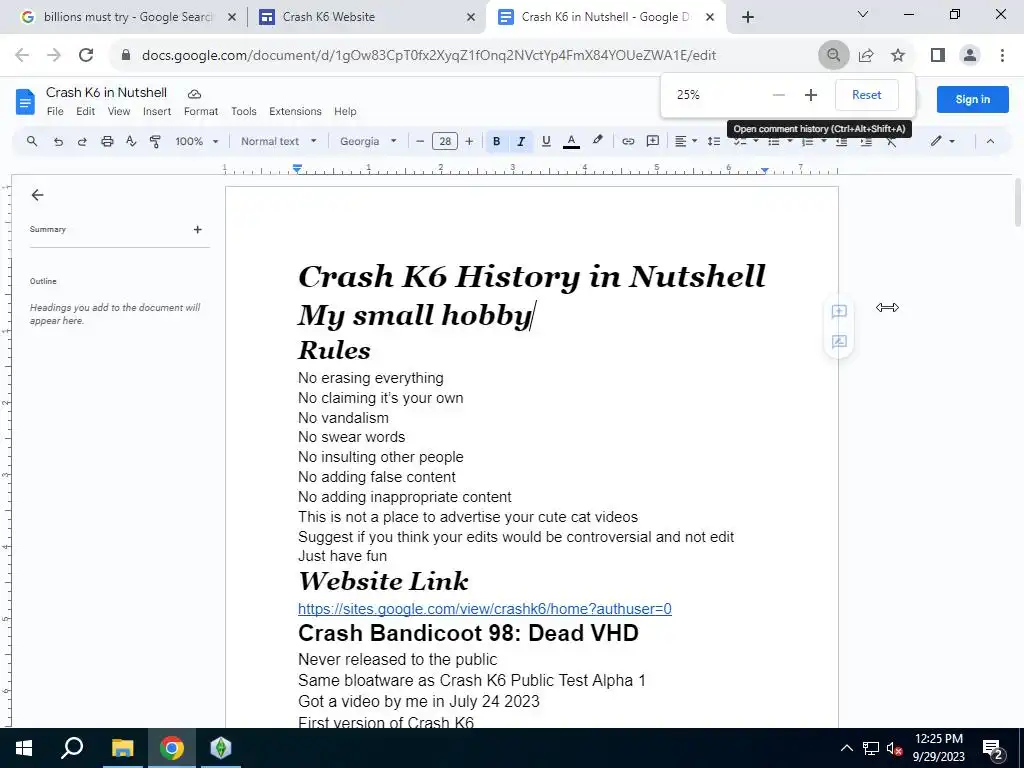Bookmark this tab with star icon
This screenshot has width=1024, height=768.
click(x=898, y=56)
